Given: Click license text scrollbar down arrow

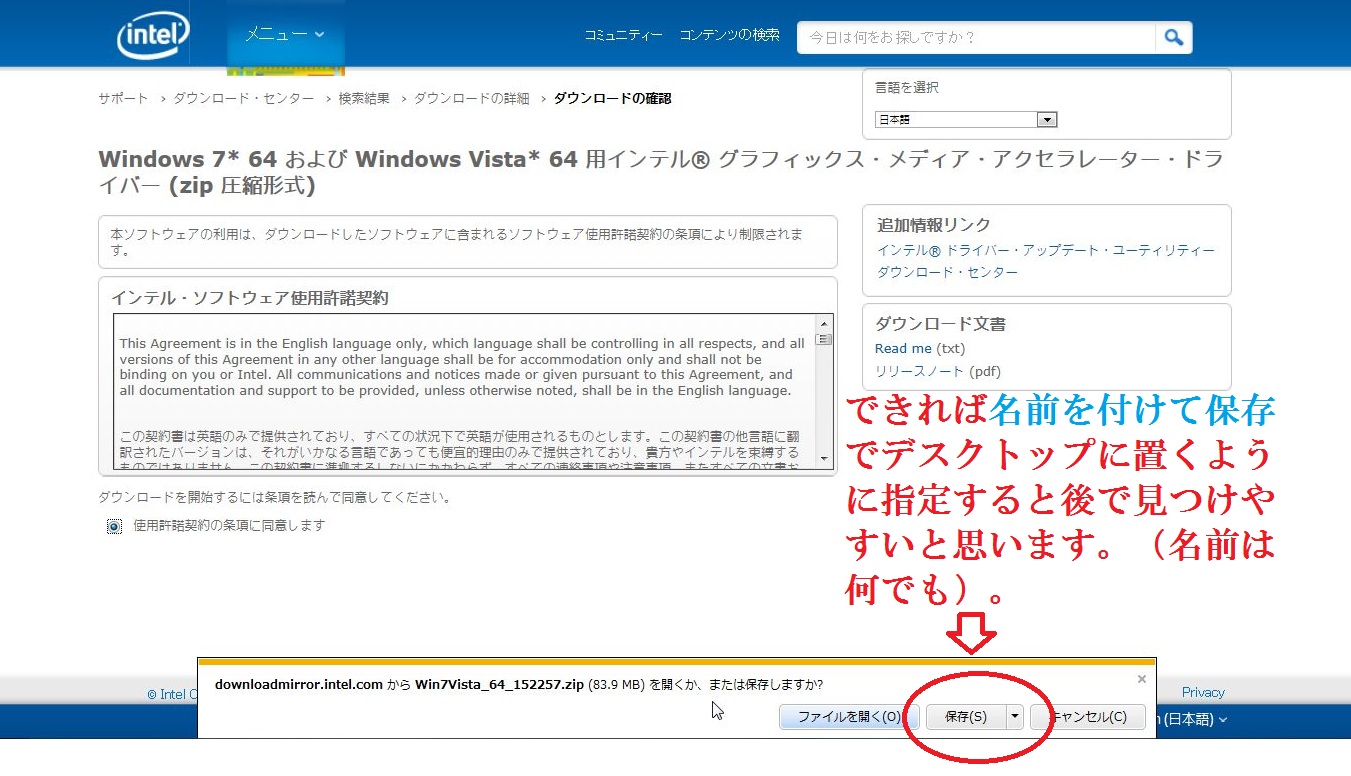Looking at the screenshot, I should 825,458.
